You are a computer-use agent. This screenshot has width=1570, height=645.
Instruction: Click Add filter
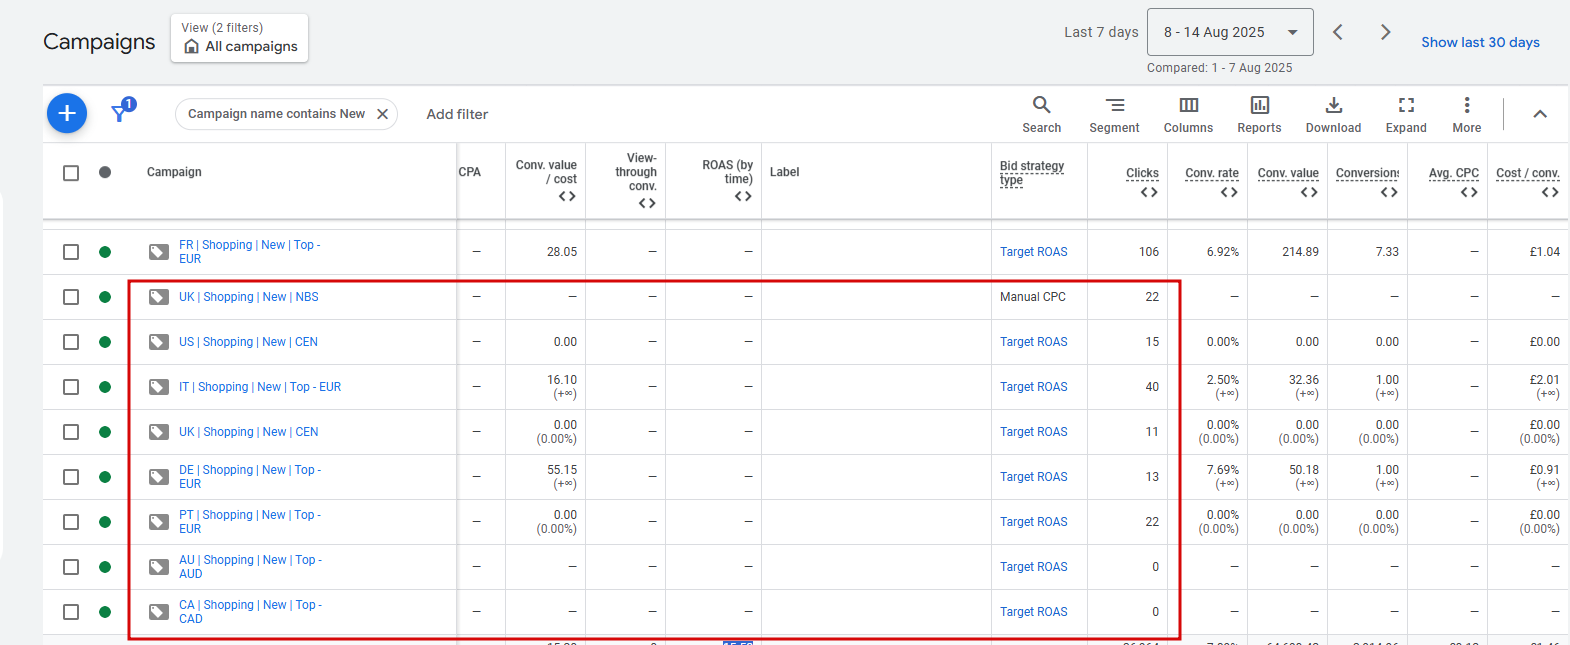(x=457, y=114)
